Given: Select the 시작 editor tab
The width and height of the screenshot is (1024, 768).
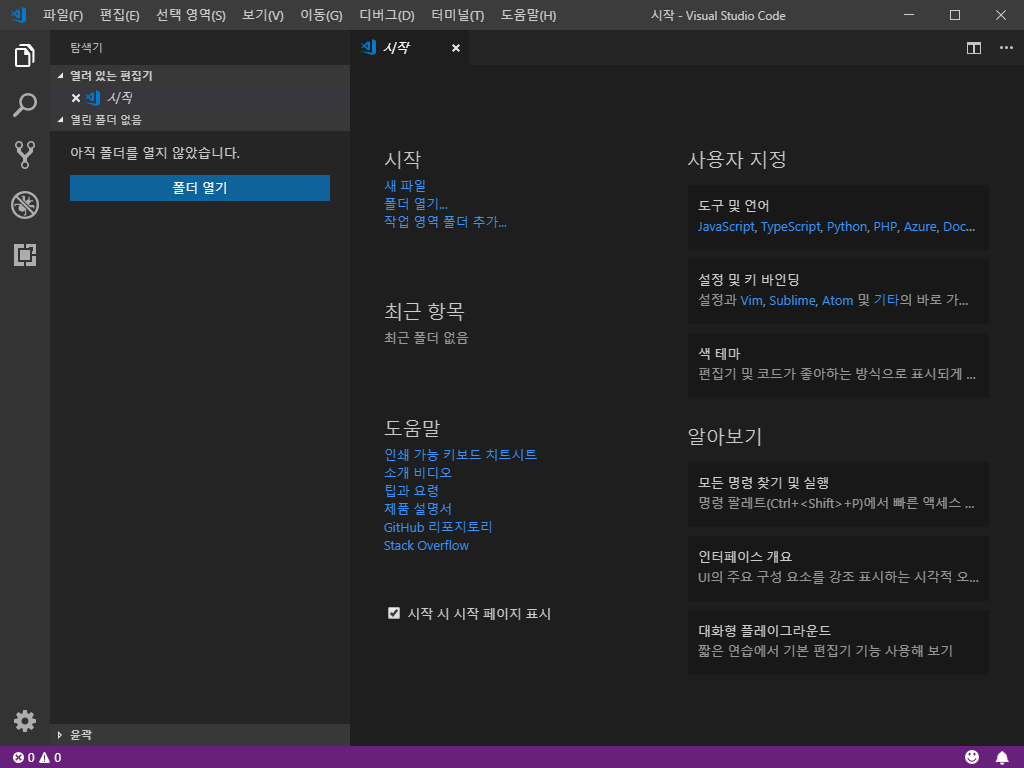Looking at the screenshot, I should [409, 48].
